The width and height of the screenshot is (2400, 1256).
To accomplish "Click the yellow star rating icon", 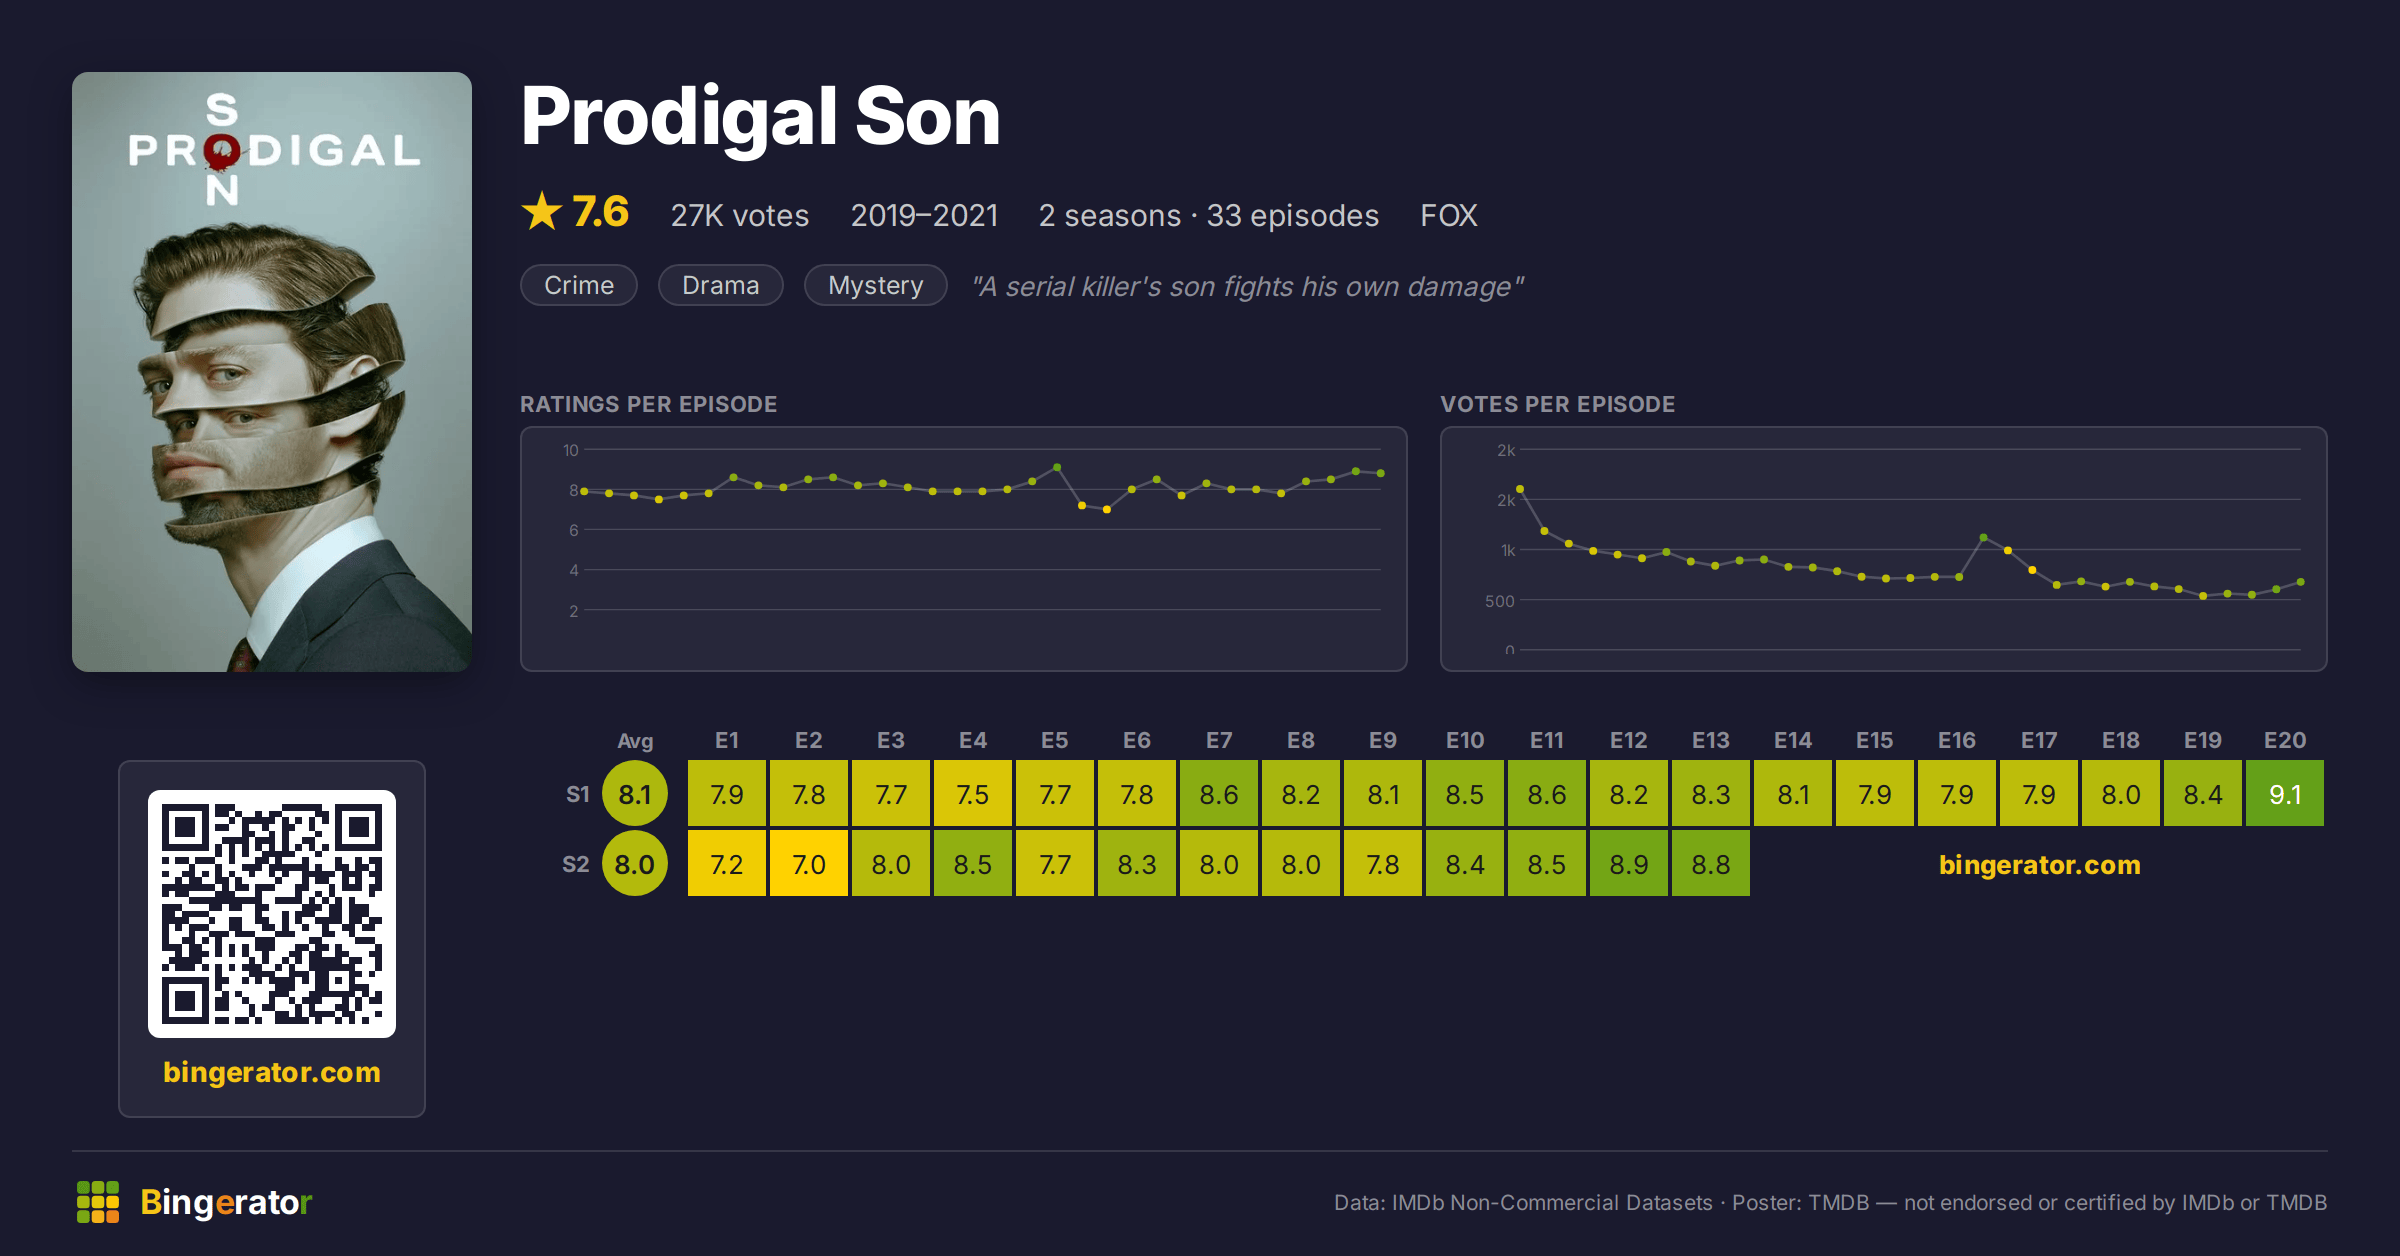I will [542, 212].
